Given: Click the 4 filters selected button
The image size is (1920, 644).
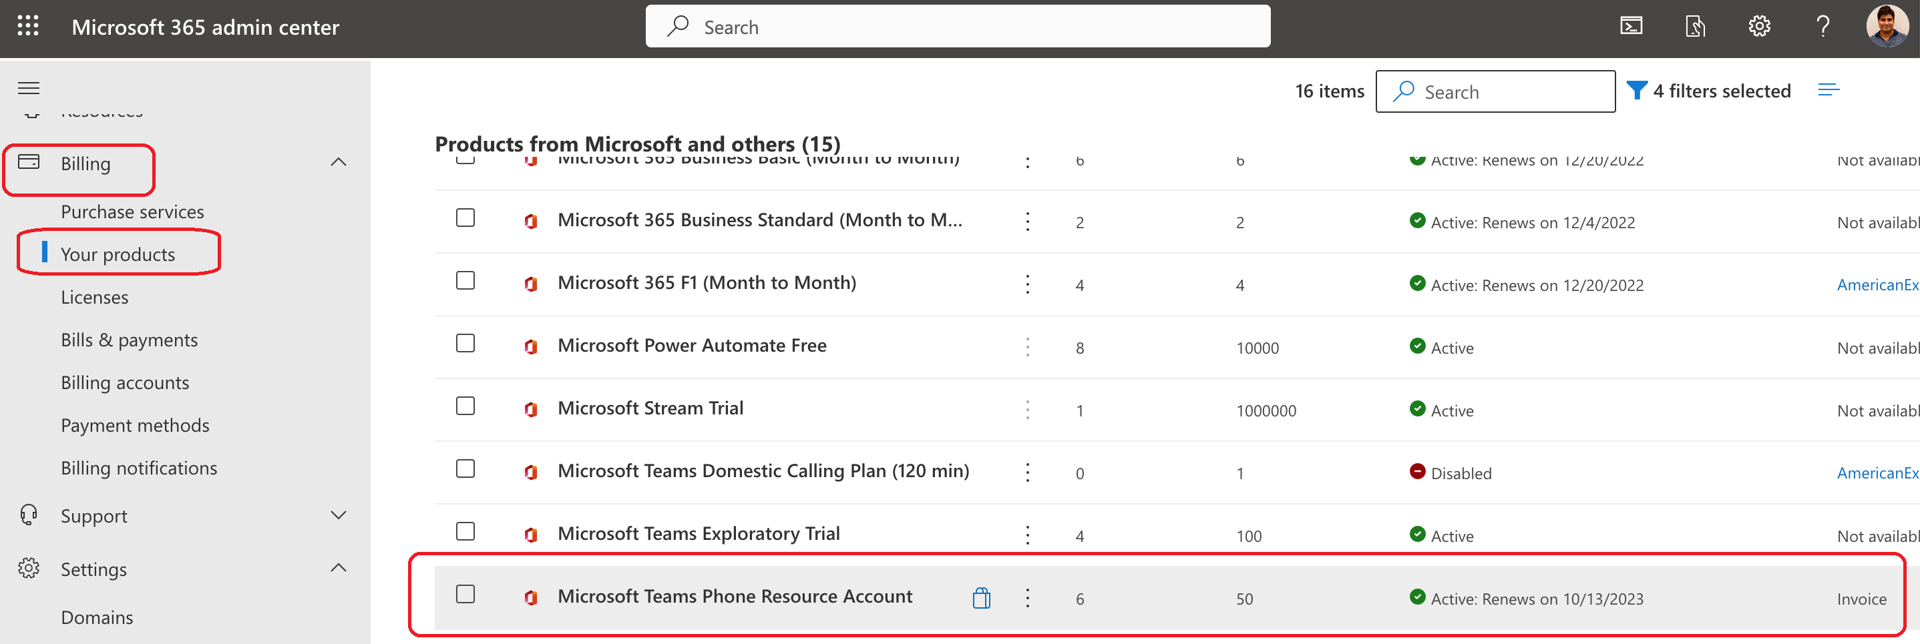Looking at the screenshot, I should pos(1709,91).
